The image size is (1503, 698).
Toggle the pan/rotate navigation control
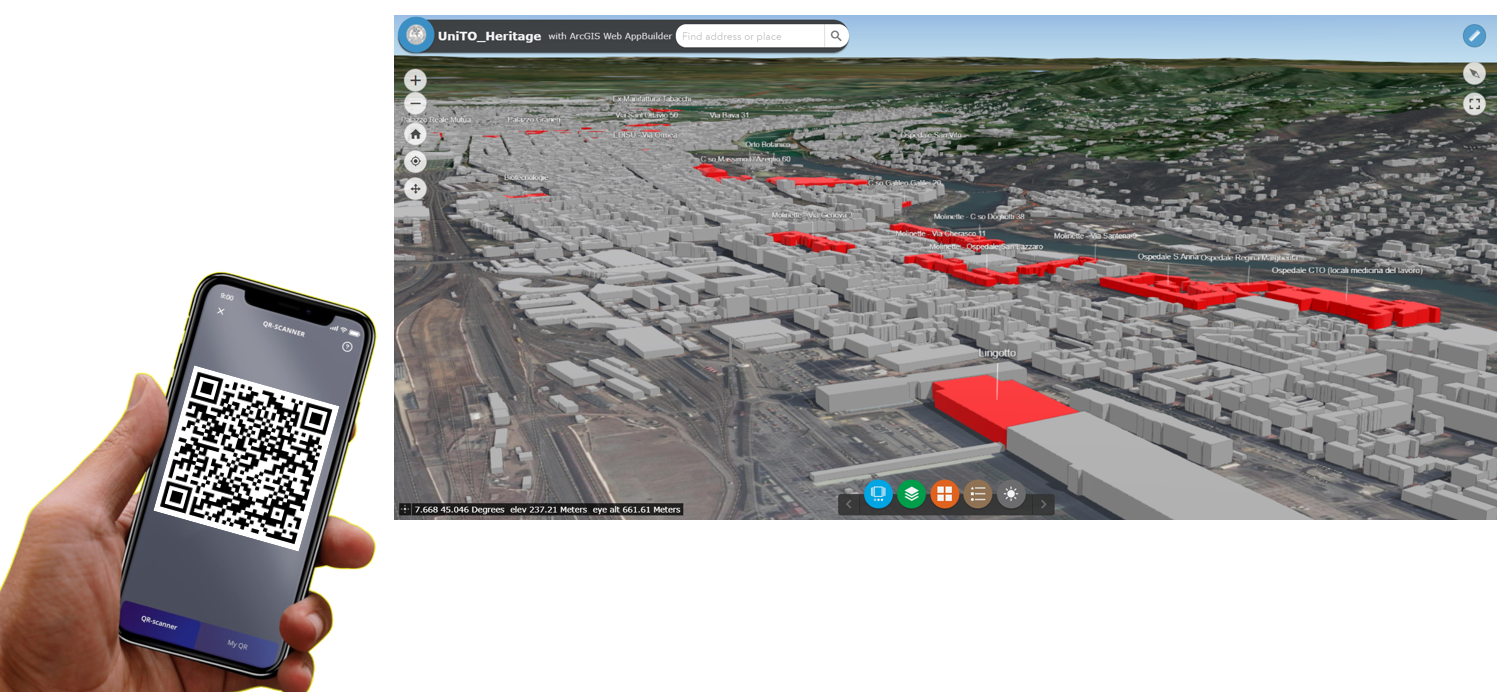tap(415, 189)
